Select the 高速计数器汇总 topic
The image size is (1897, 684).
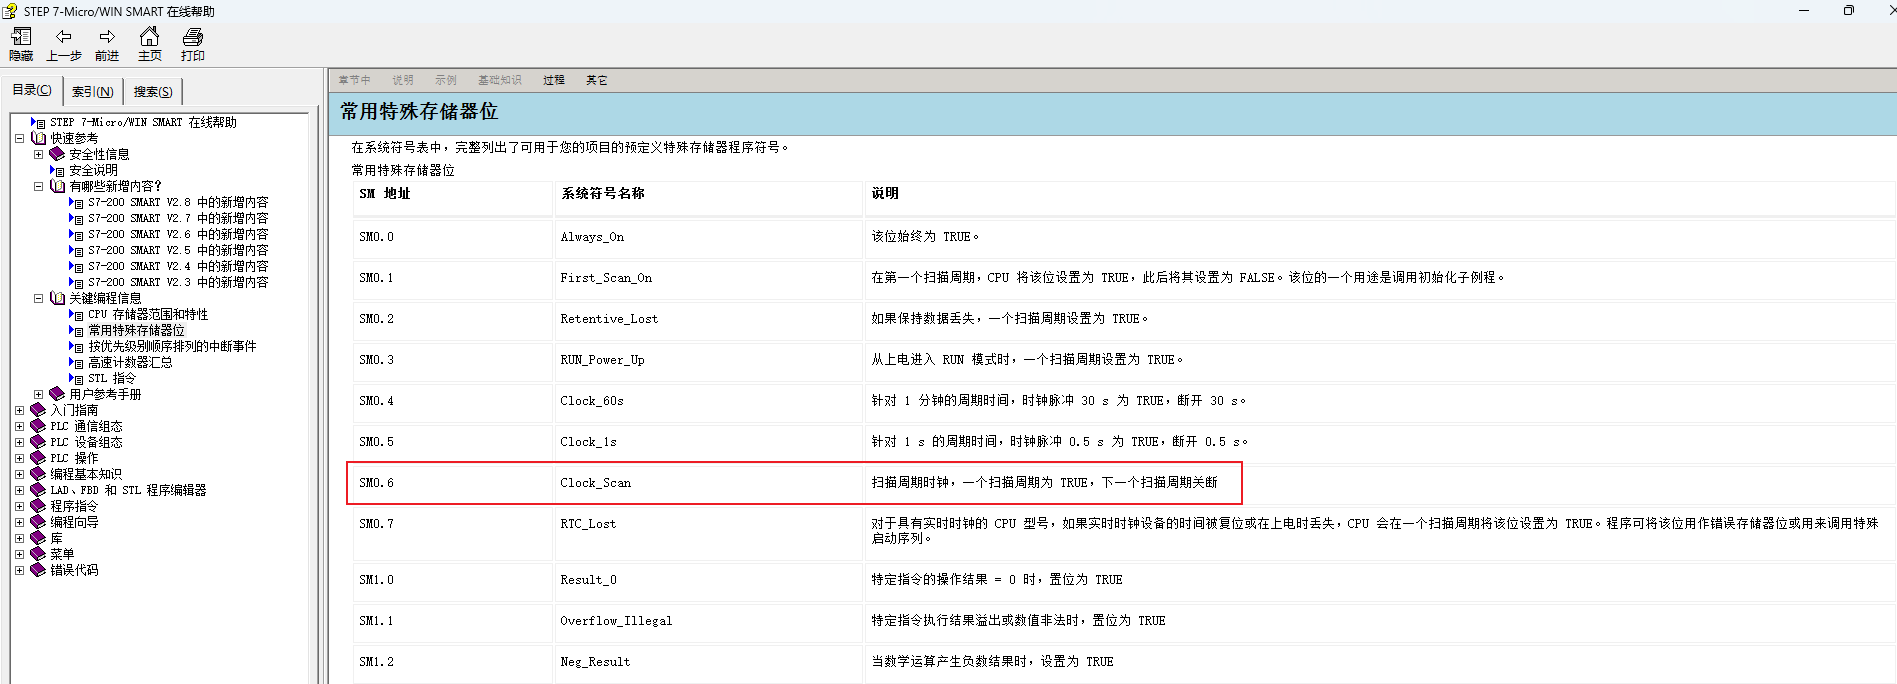coord(130,362)
